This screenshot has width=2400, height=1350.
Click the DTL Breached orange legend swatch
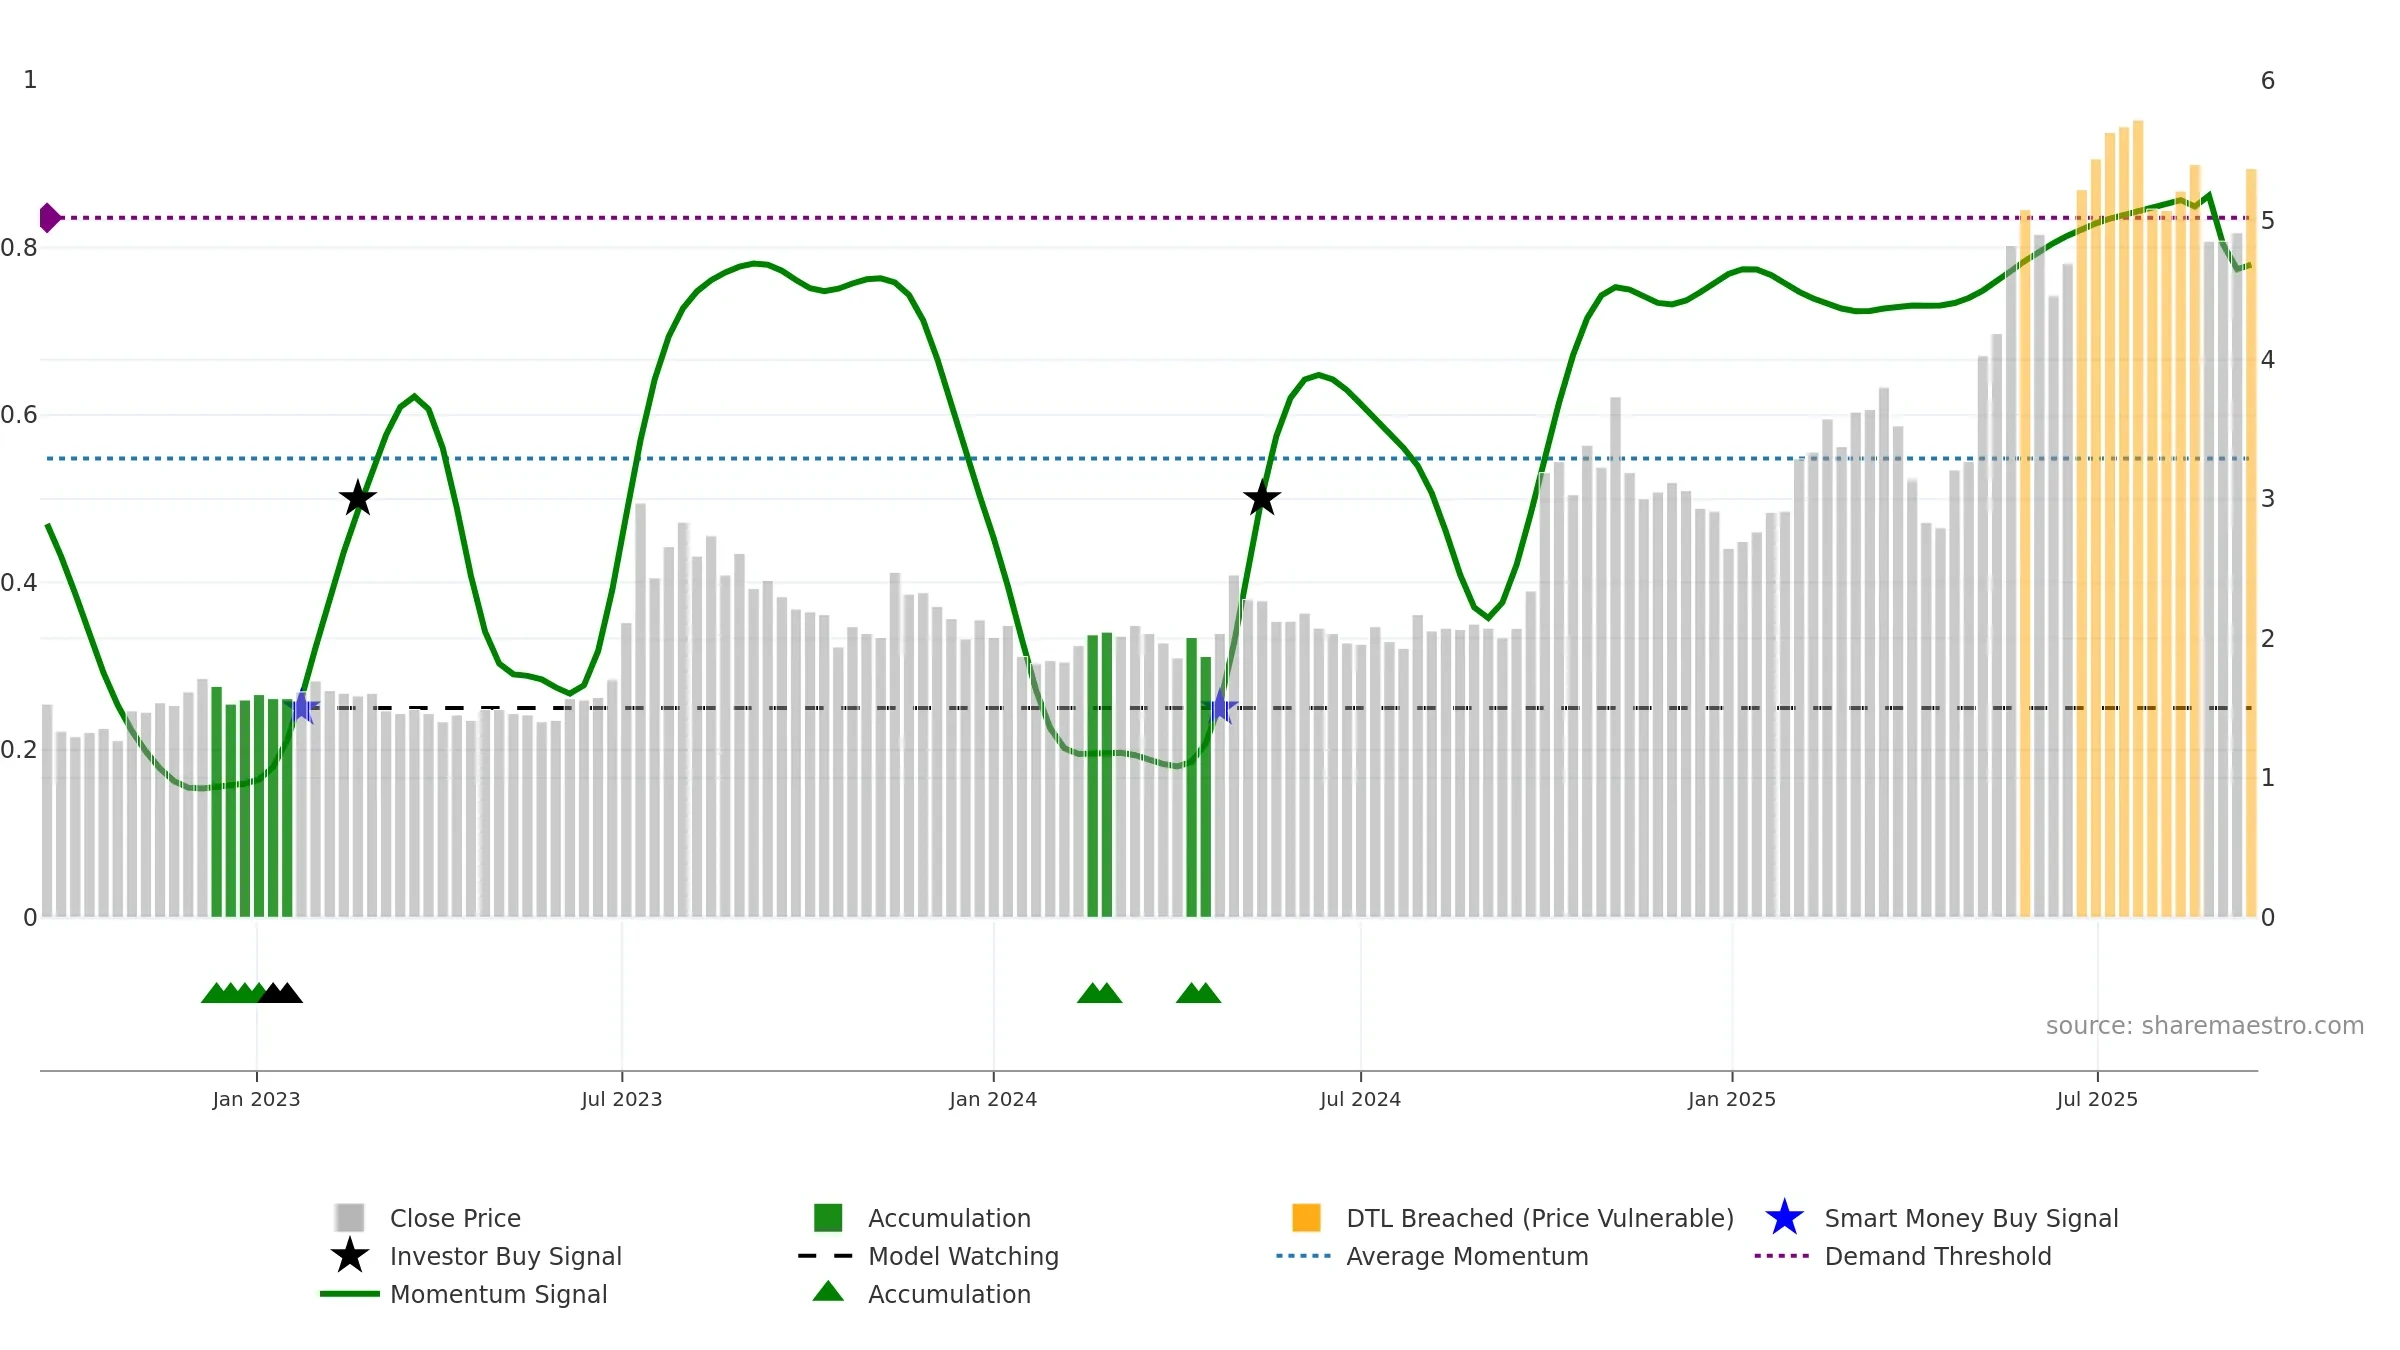coord(1306,1217)
